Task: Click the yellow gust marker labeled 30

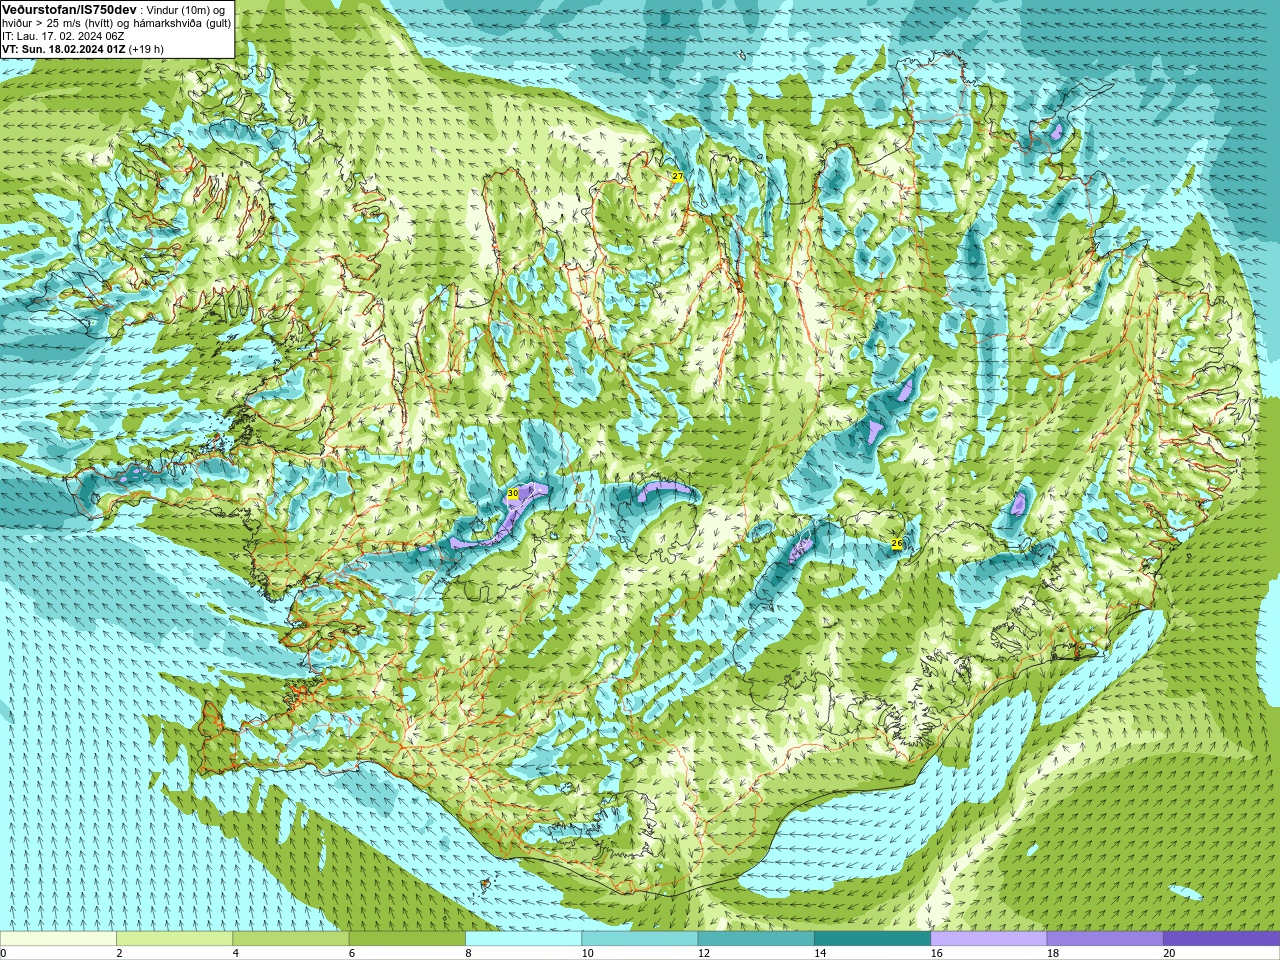Action: [x=513, y=494]
